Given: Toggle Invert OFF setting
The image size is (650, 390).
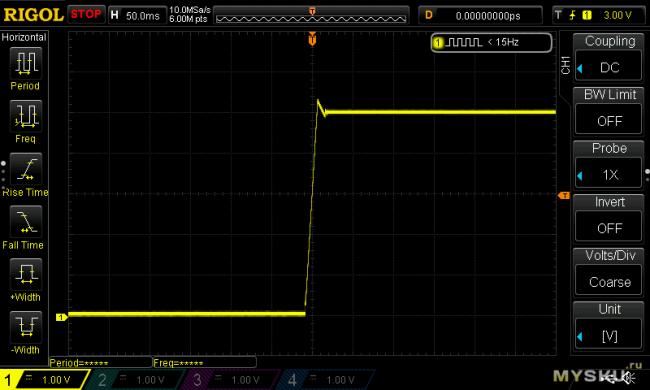Looking at the screenshot, I should coord(609,218).
